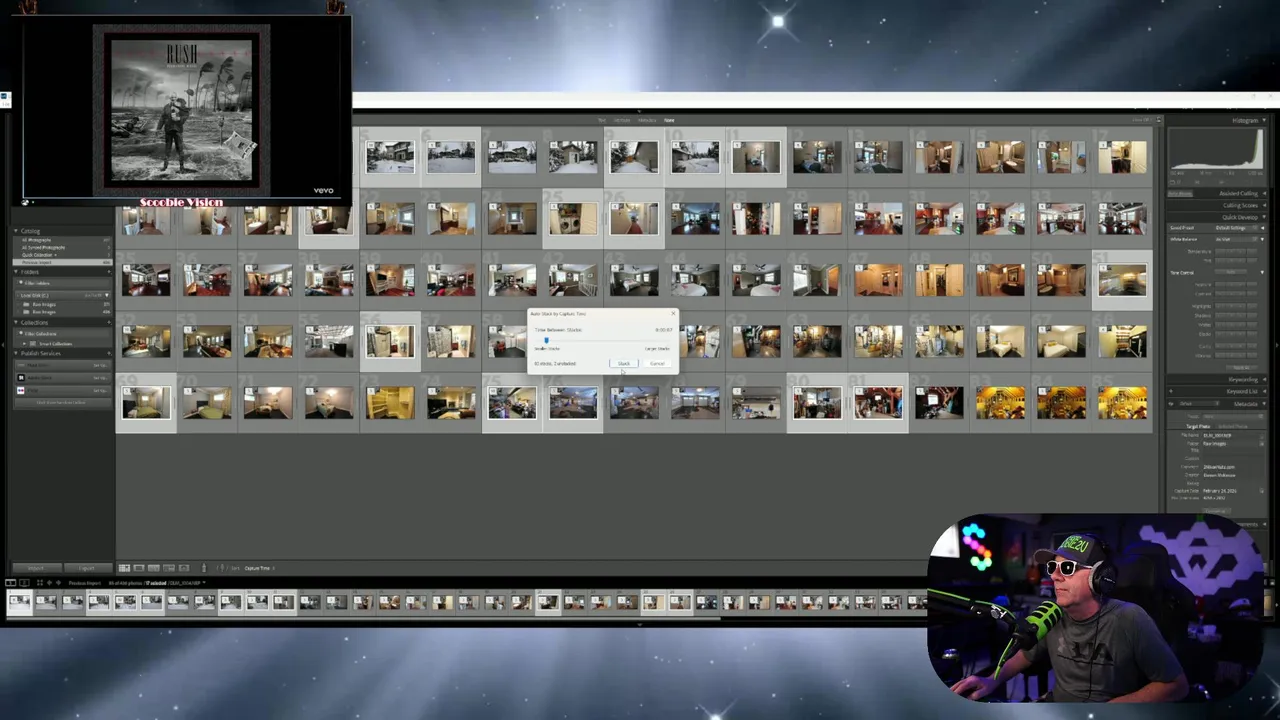This screenshot has height=720, width=1280.
Task: Select grid thumbnail numbered 35
Action: 146,280
